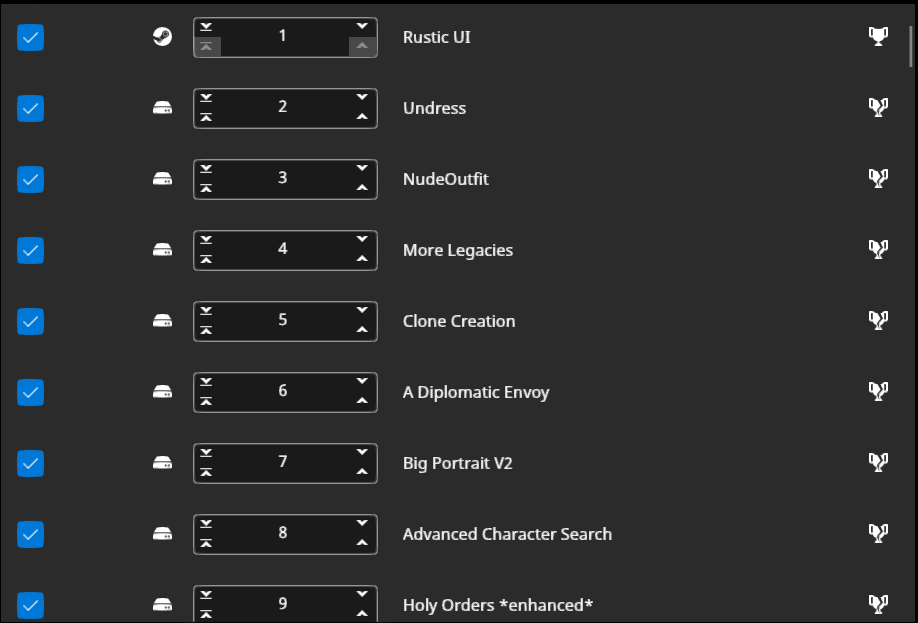Click the local drive icon beside Undress

(162, 108)
